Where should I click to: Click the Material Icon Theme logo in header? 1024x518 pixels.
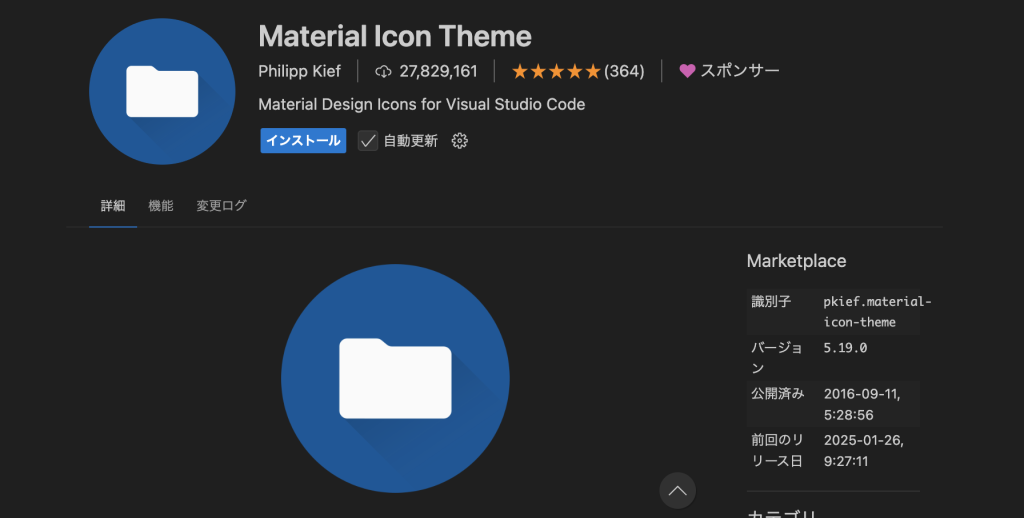[x=162, y=91]
